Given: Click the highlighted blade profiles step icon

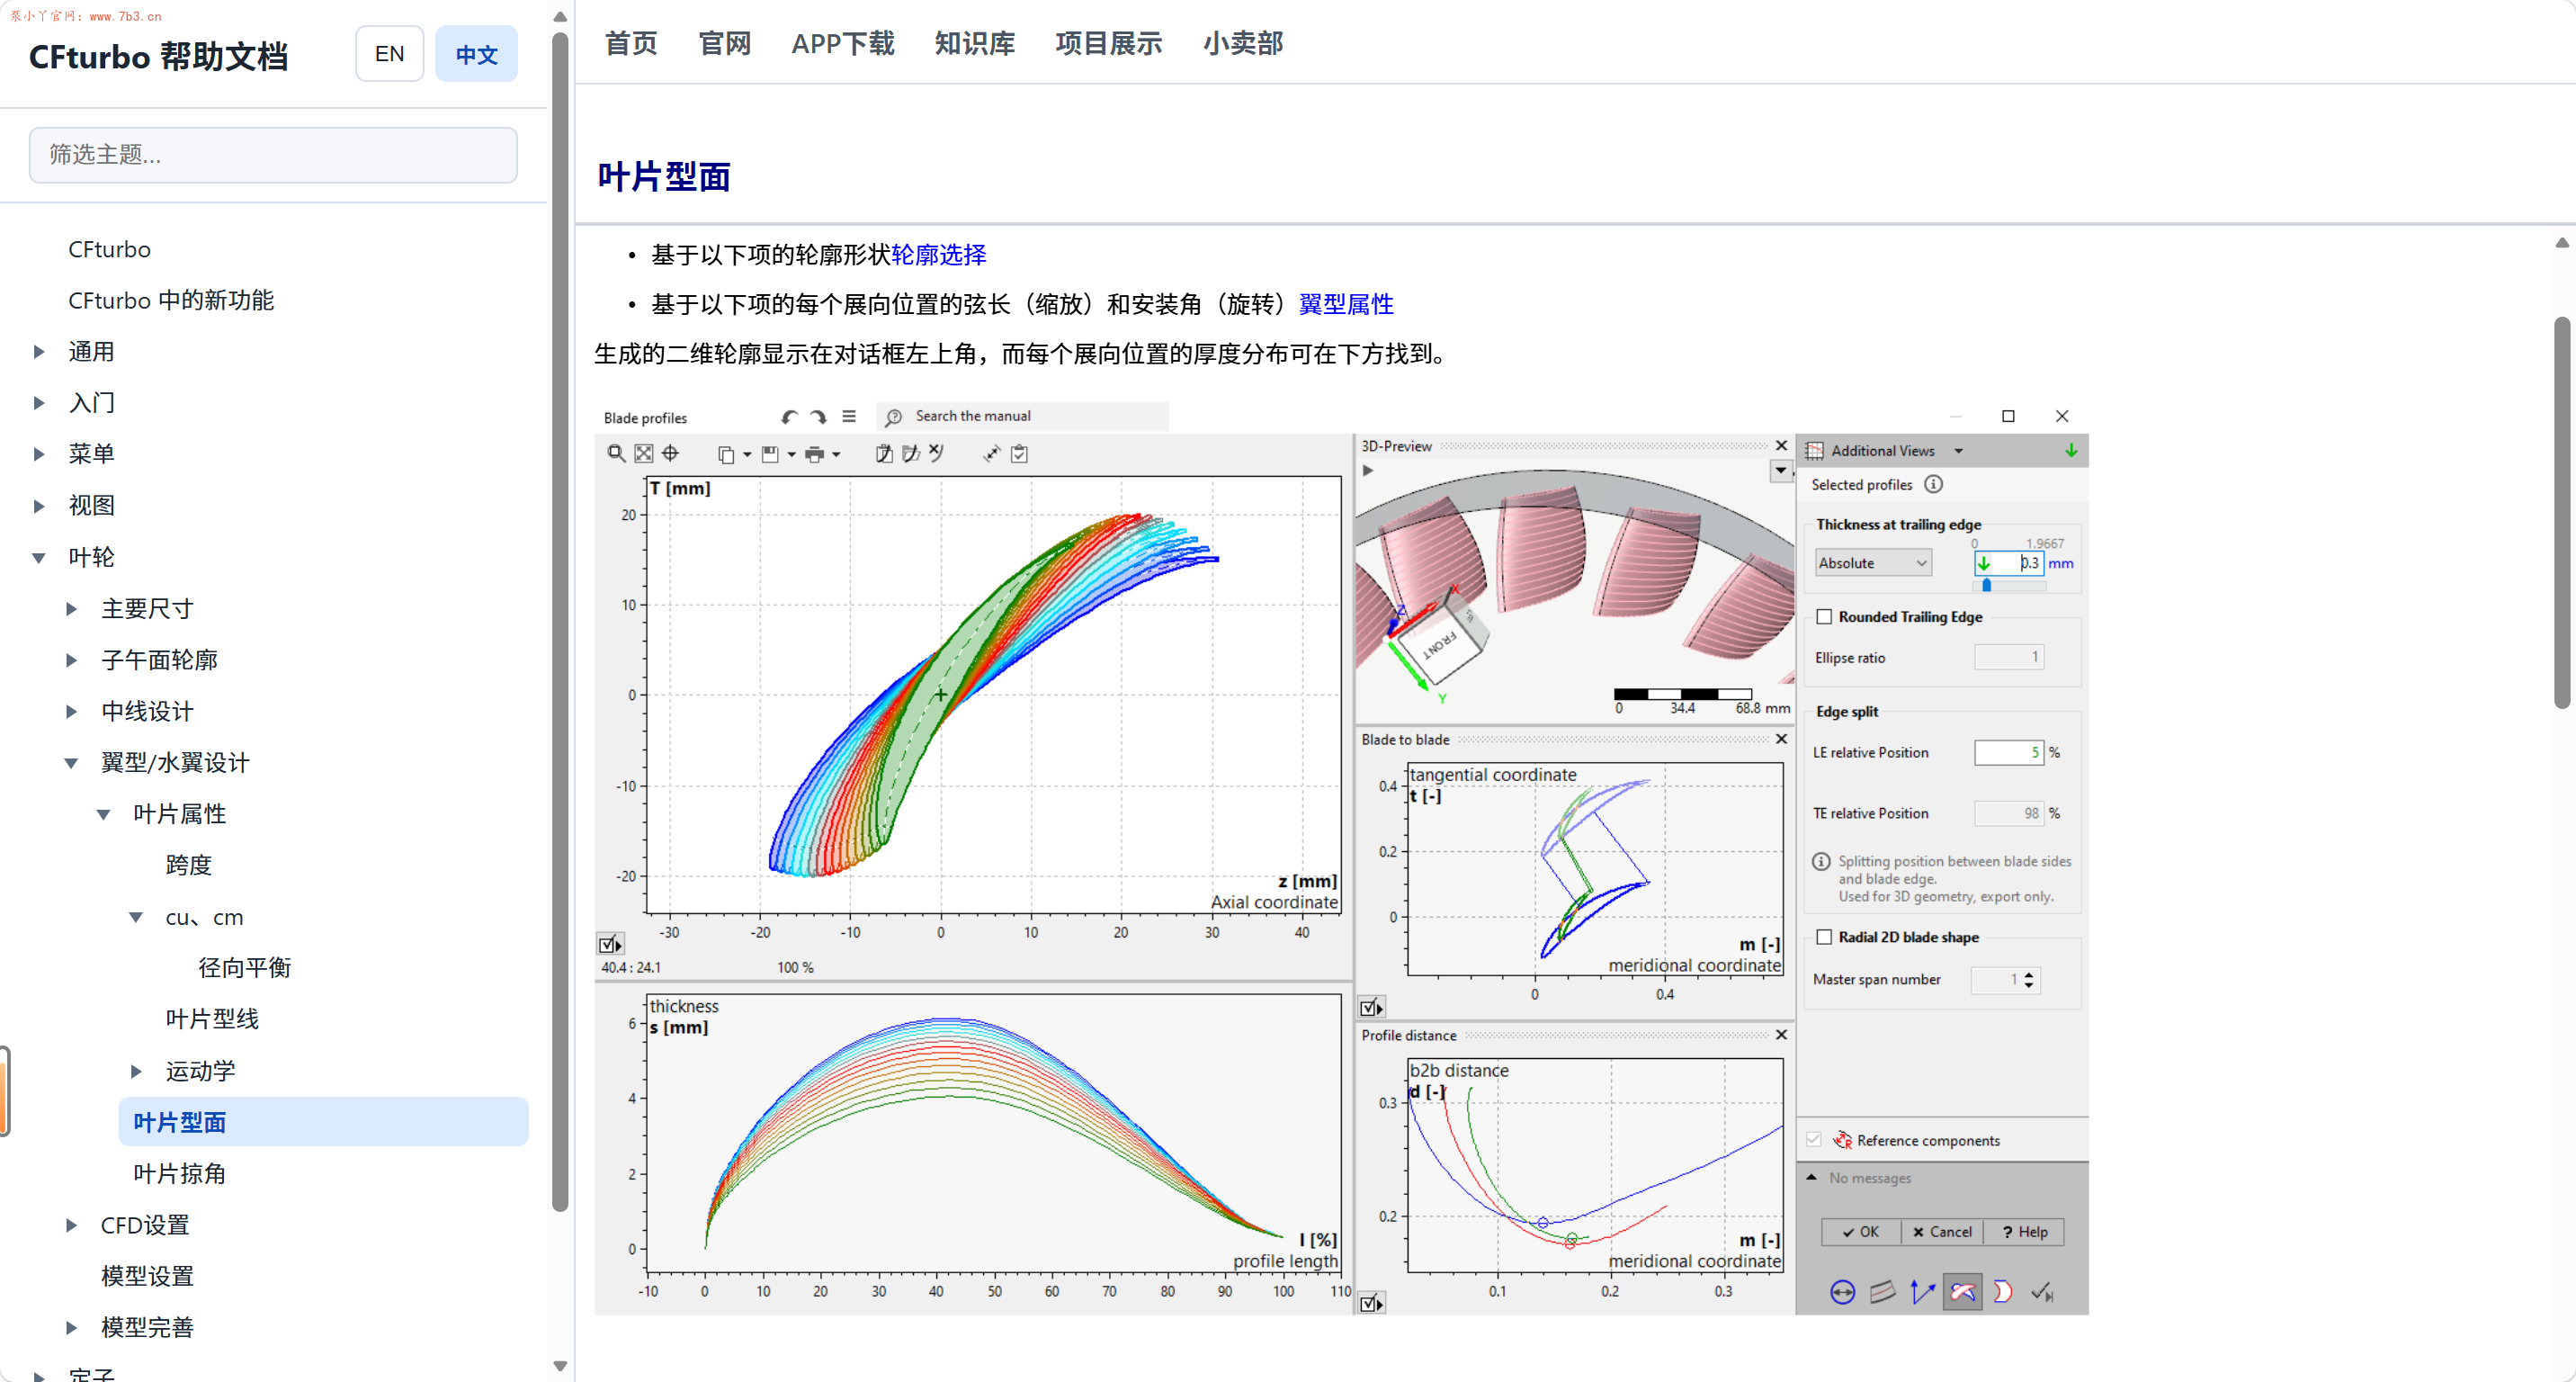Looking at the screenshot, I should 1962,1292.
